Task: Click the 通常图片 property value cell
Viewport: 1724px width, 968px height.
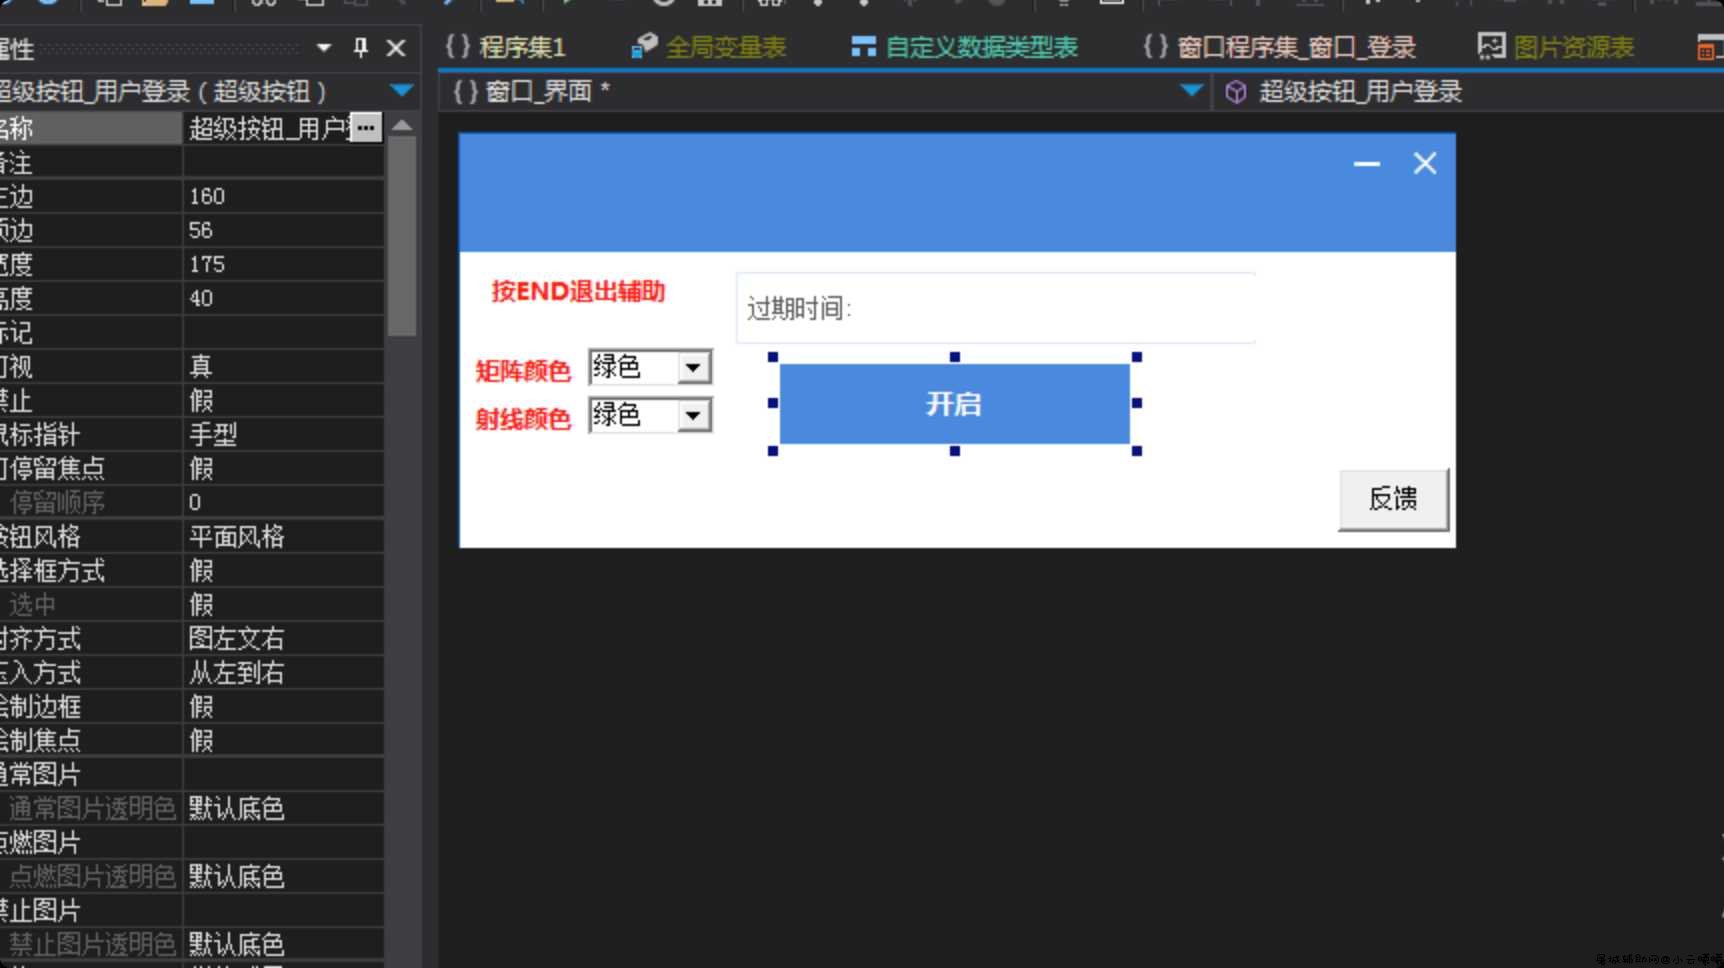Action: point(283,774)
